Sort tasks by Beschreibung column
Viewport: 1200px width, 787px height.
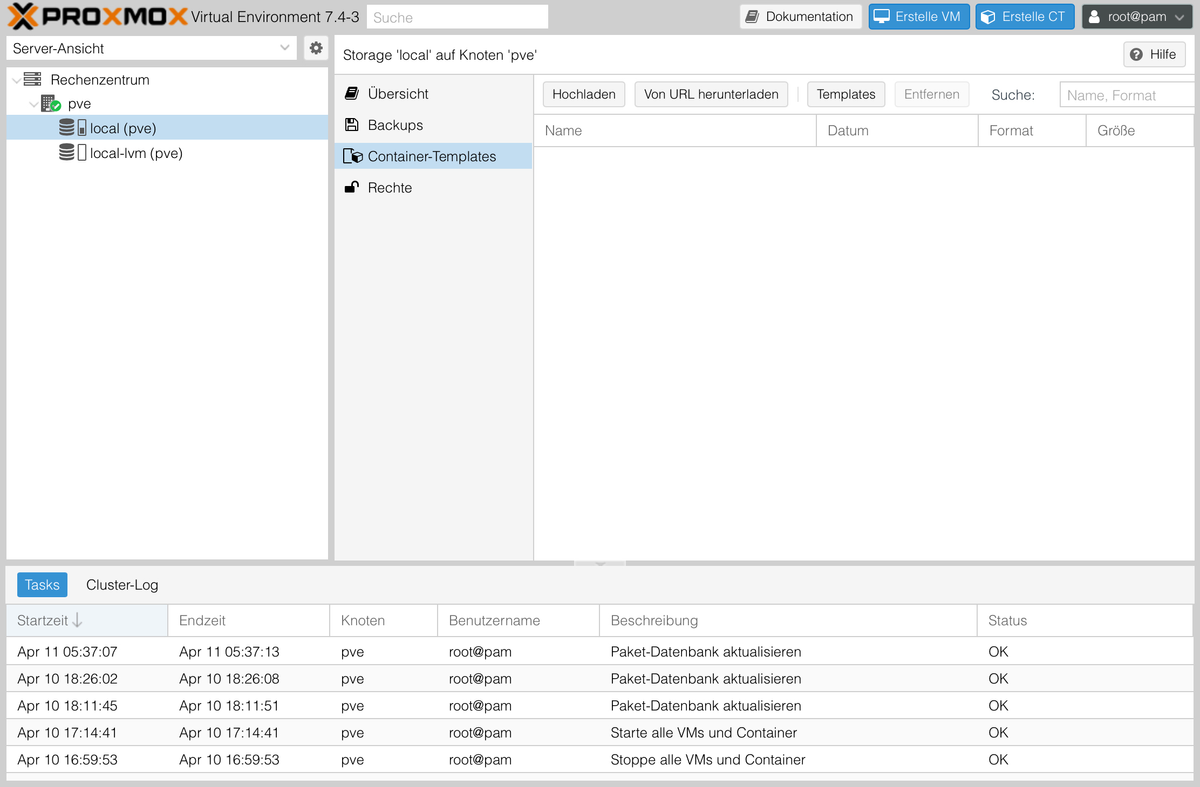click(x=788, y=620)
